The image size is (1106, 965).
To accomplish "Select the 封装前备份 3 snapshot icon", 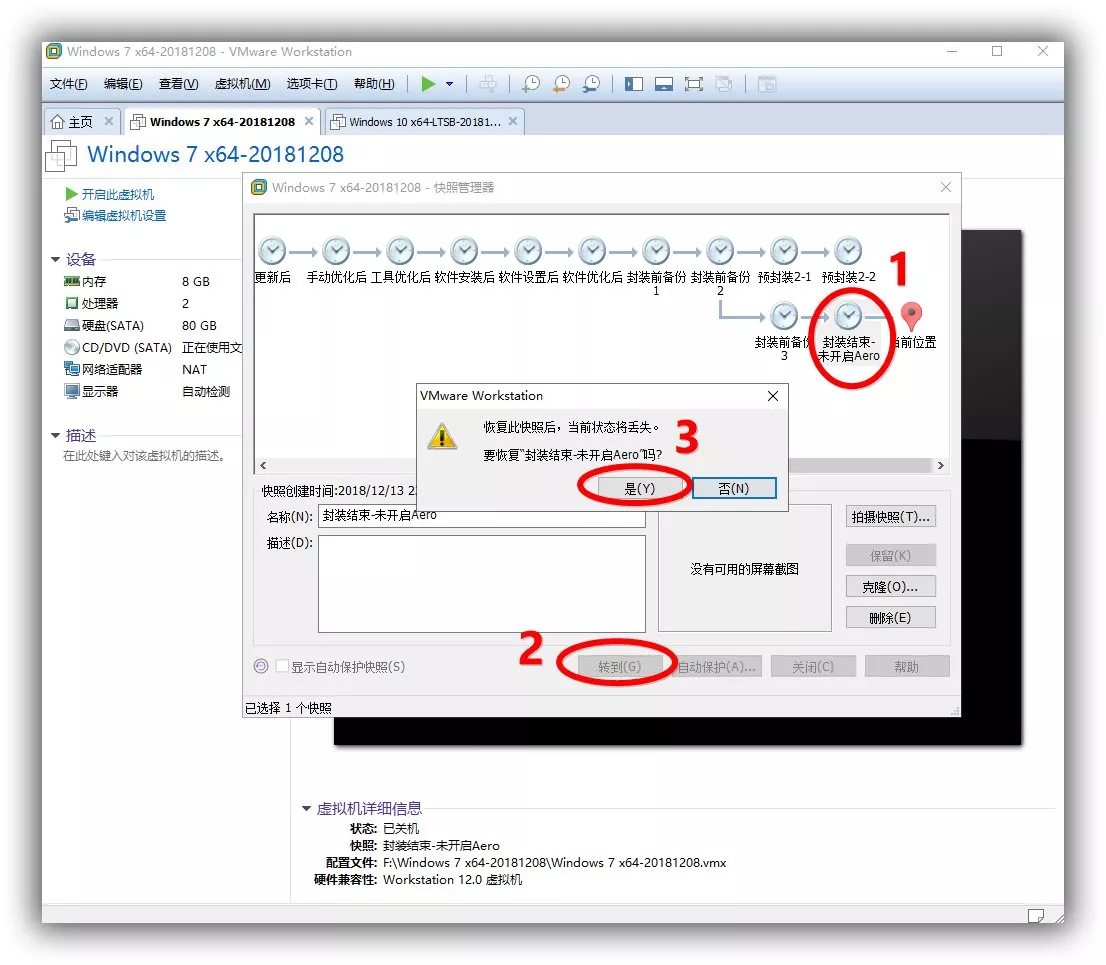I will pyautogui.click(x=784, y=316).
